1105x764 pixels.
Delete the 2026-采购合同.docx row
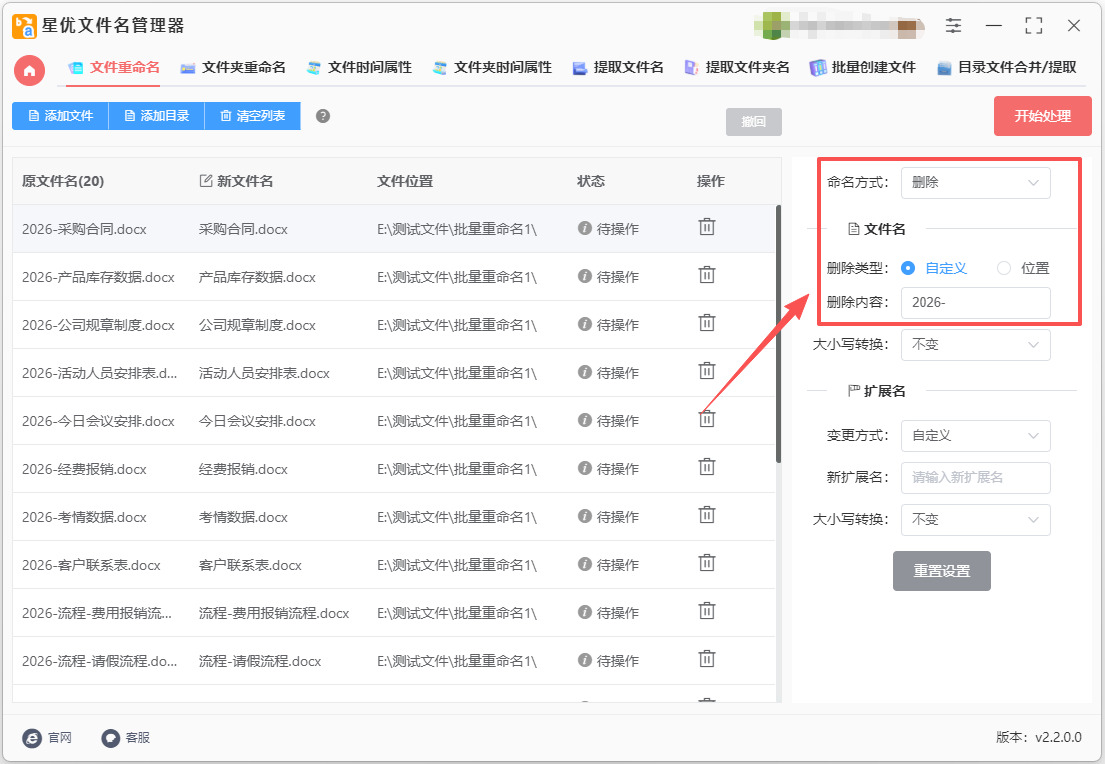(x=707, y=227)
